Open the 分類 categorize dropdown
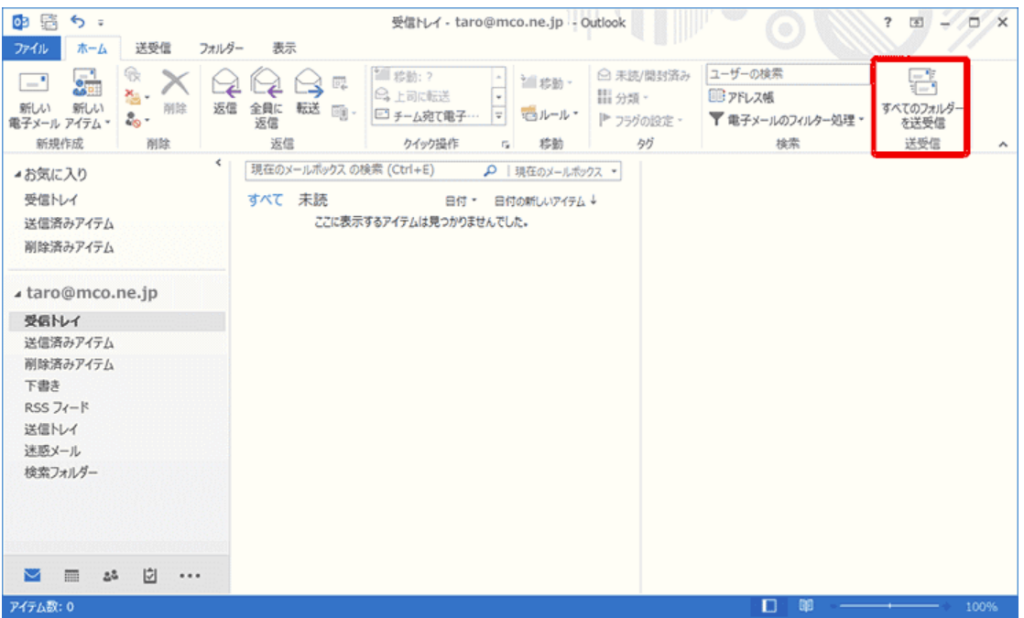This screenshot has width=1024, height=618. [x=623, y=98]
